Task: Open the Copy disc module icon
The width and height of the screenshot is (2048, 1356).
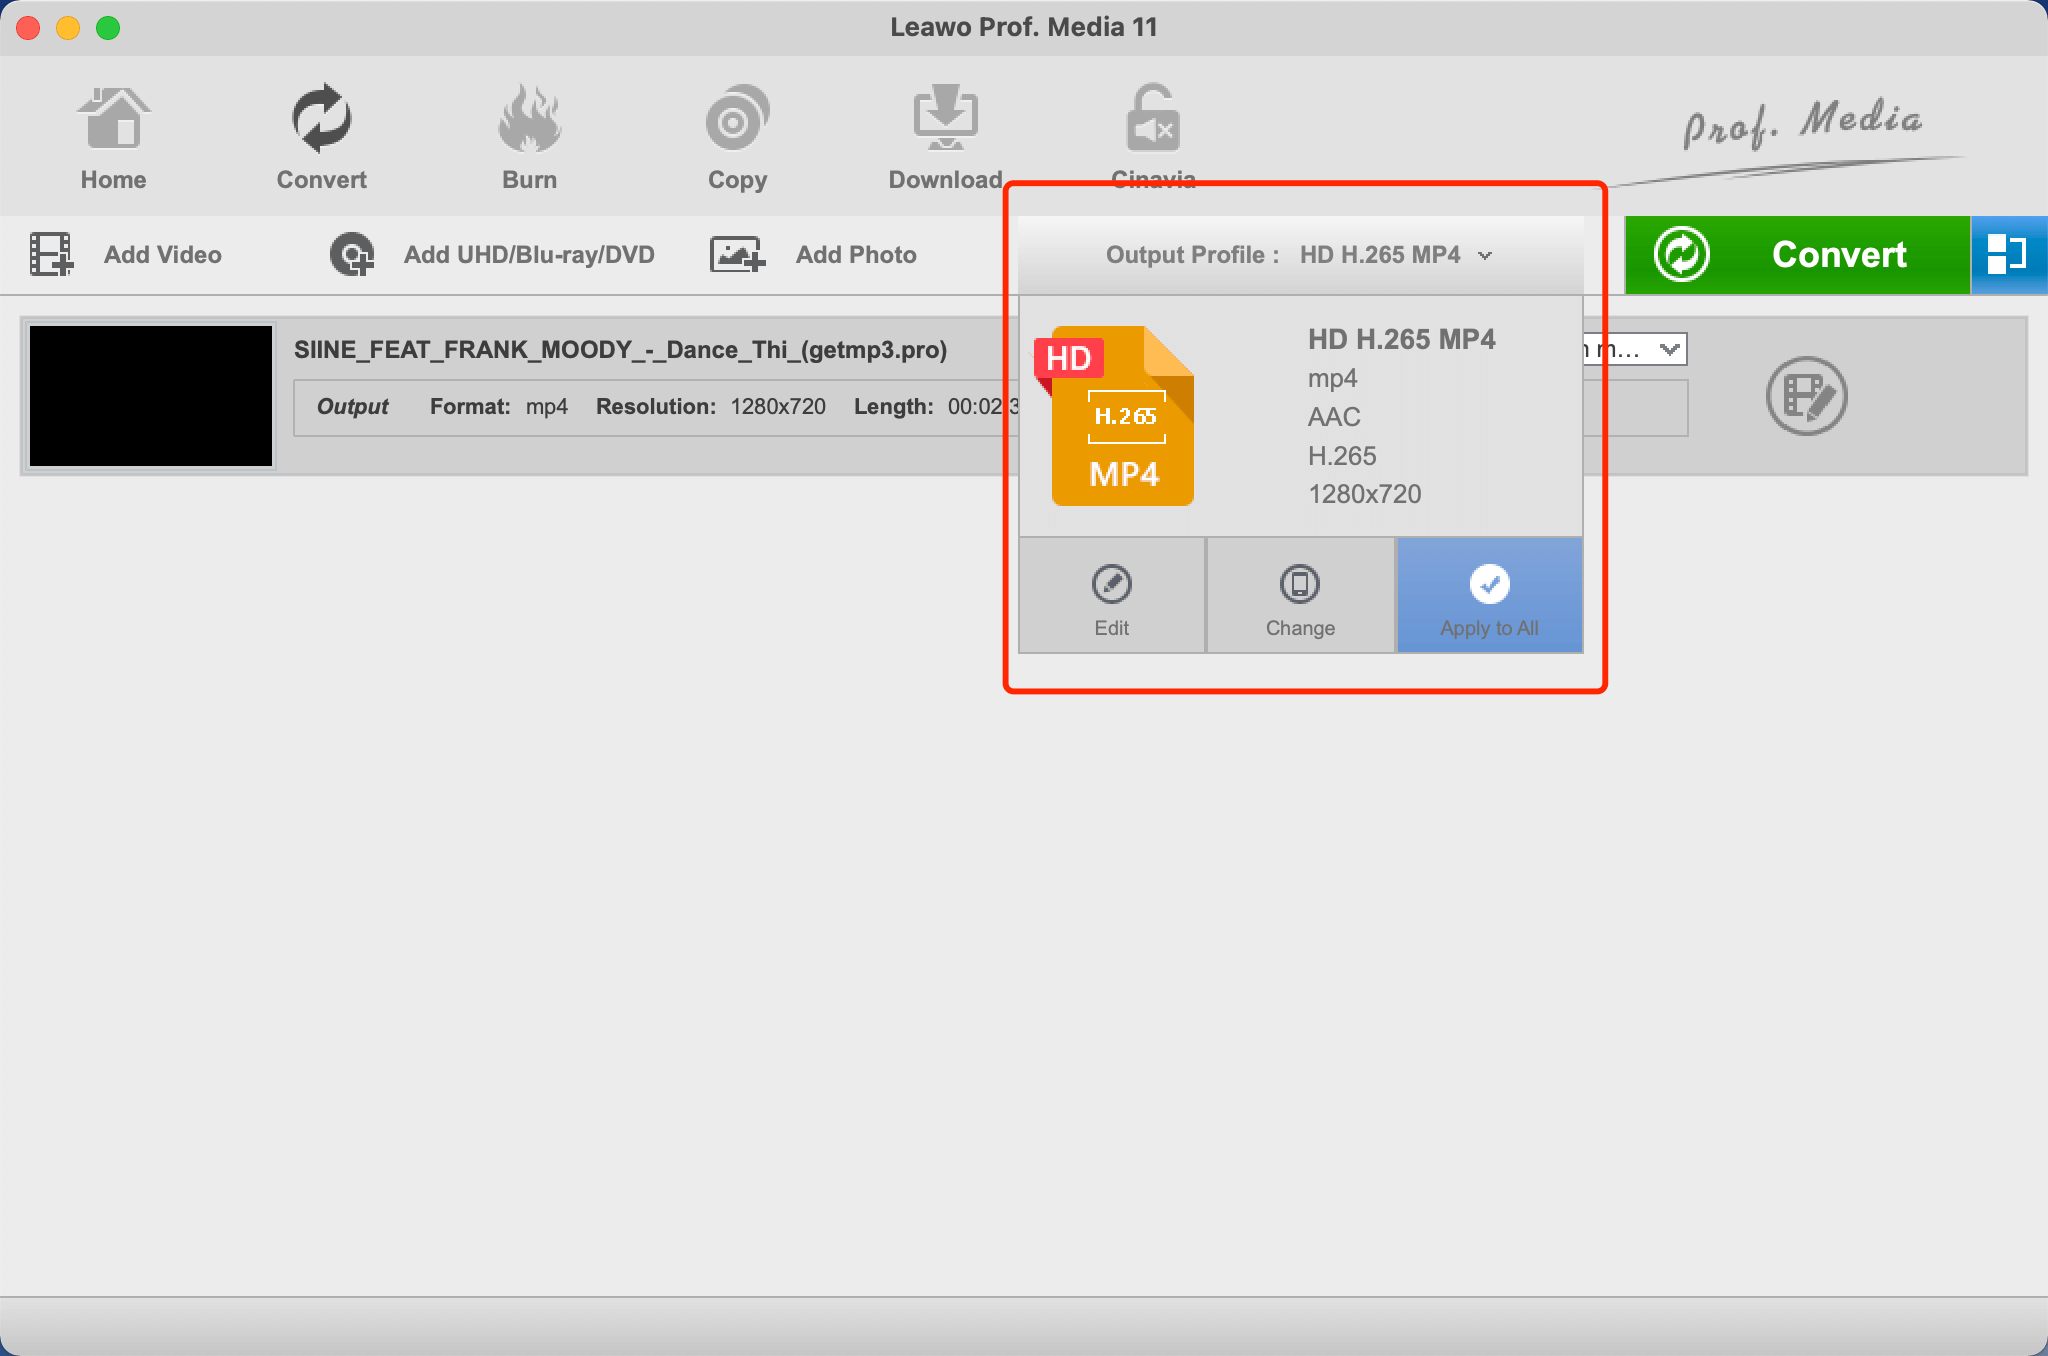Action: pos(737,119)
